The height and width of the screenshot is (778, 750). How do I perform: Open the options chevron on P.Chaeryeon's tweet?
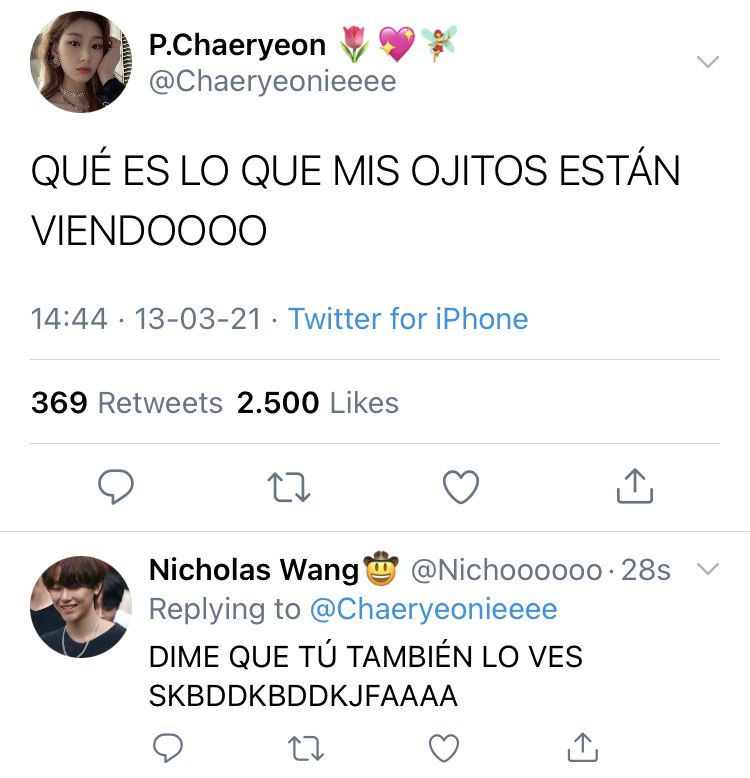pyautogui.click(x=707, y=62)
